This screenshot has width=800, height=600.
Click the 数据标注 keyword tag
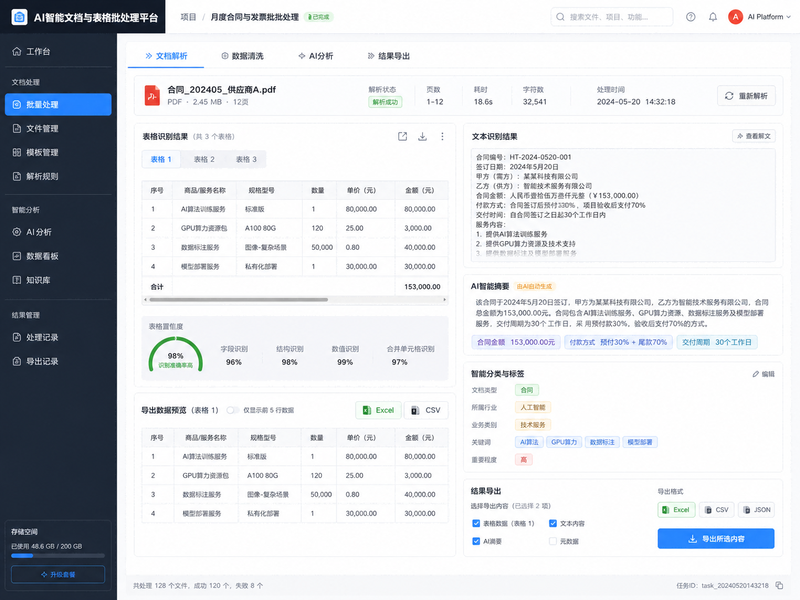coord(602,442)
